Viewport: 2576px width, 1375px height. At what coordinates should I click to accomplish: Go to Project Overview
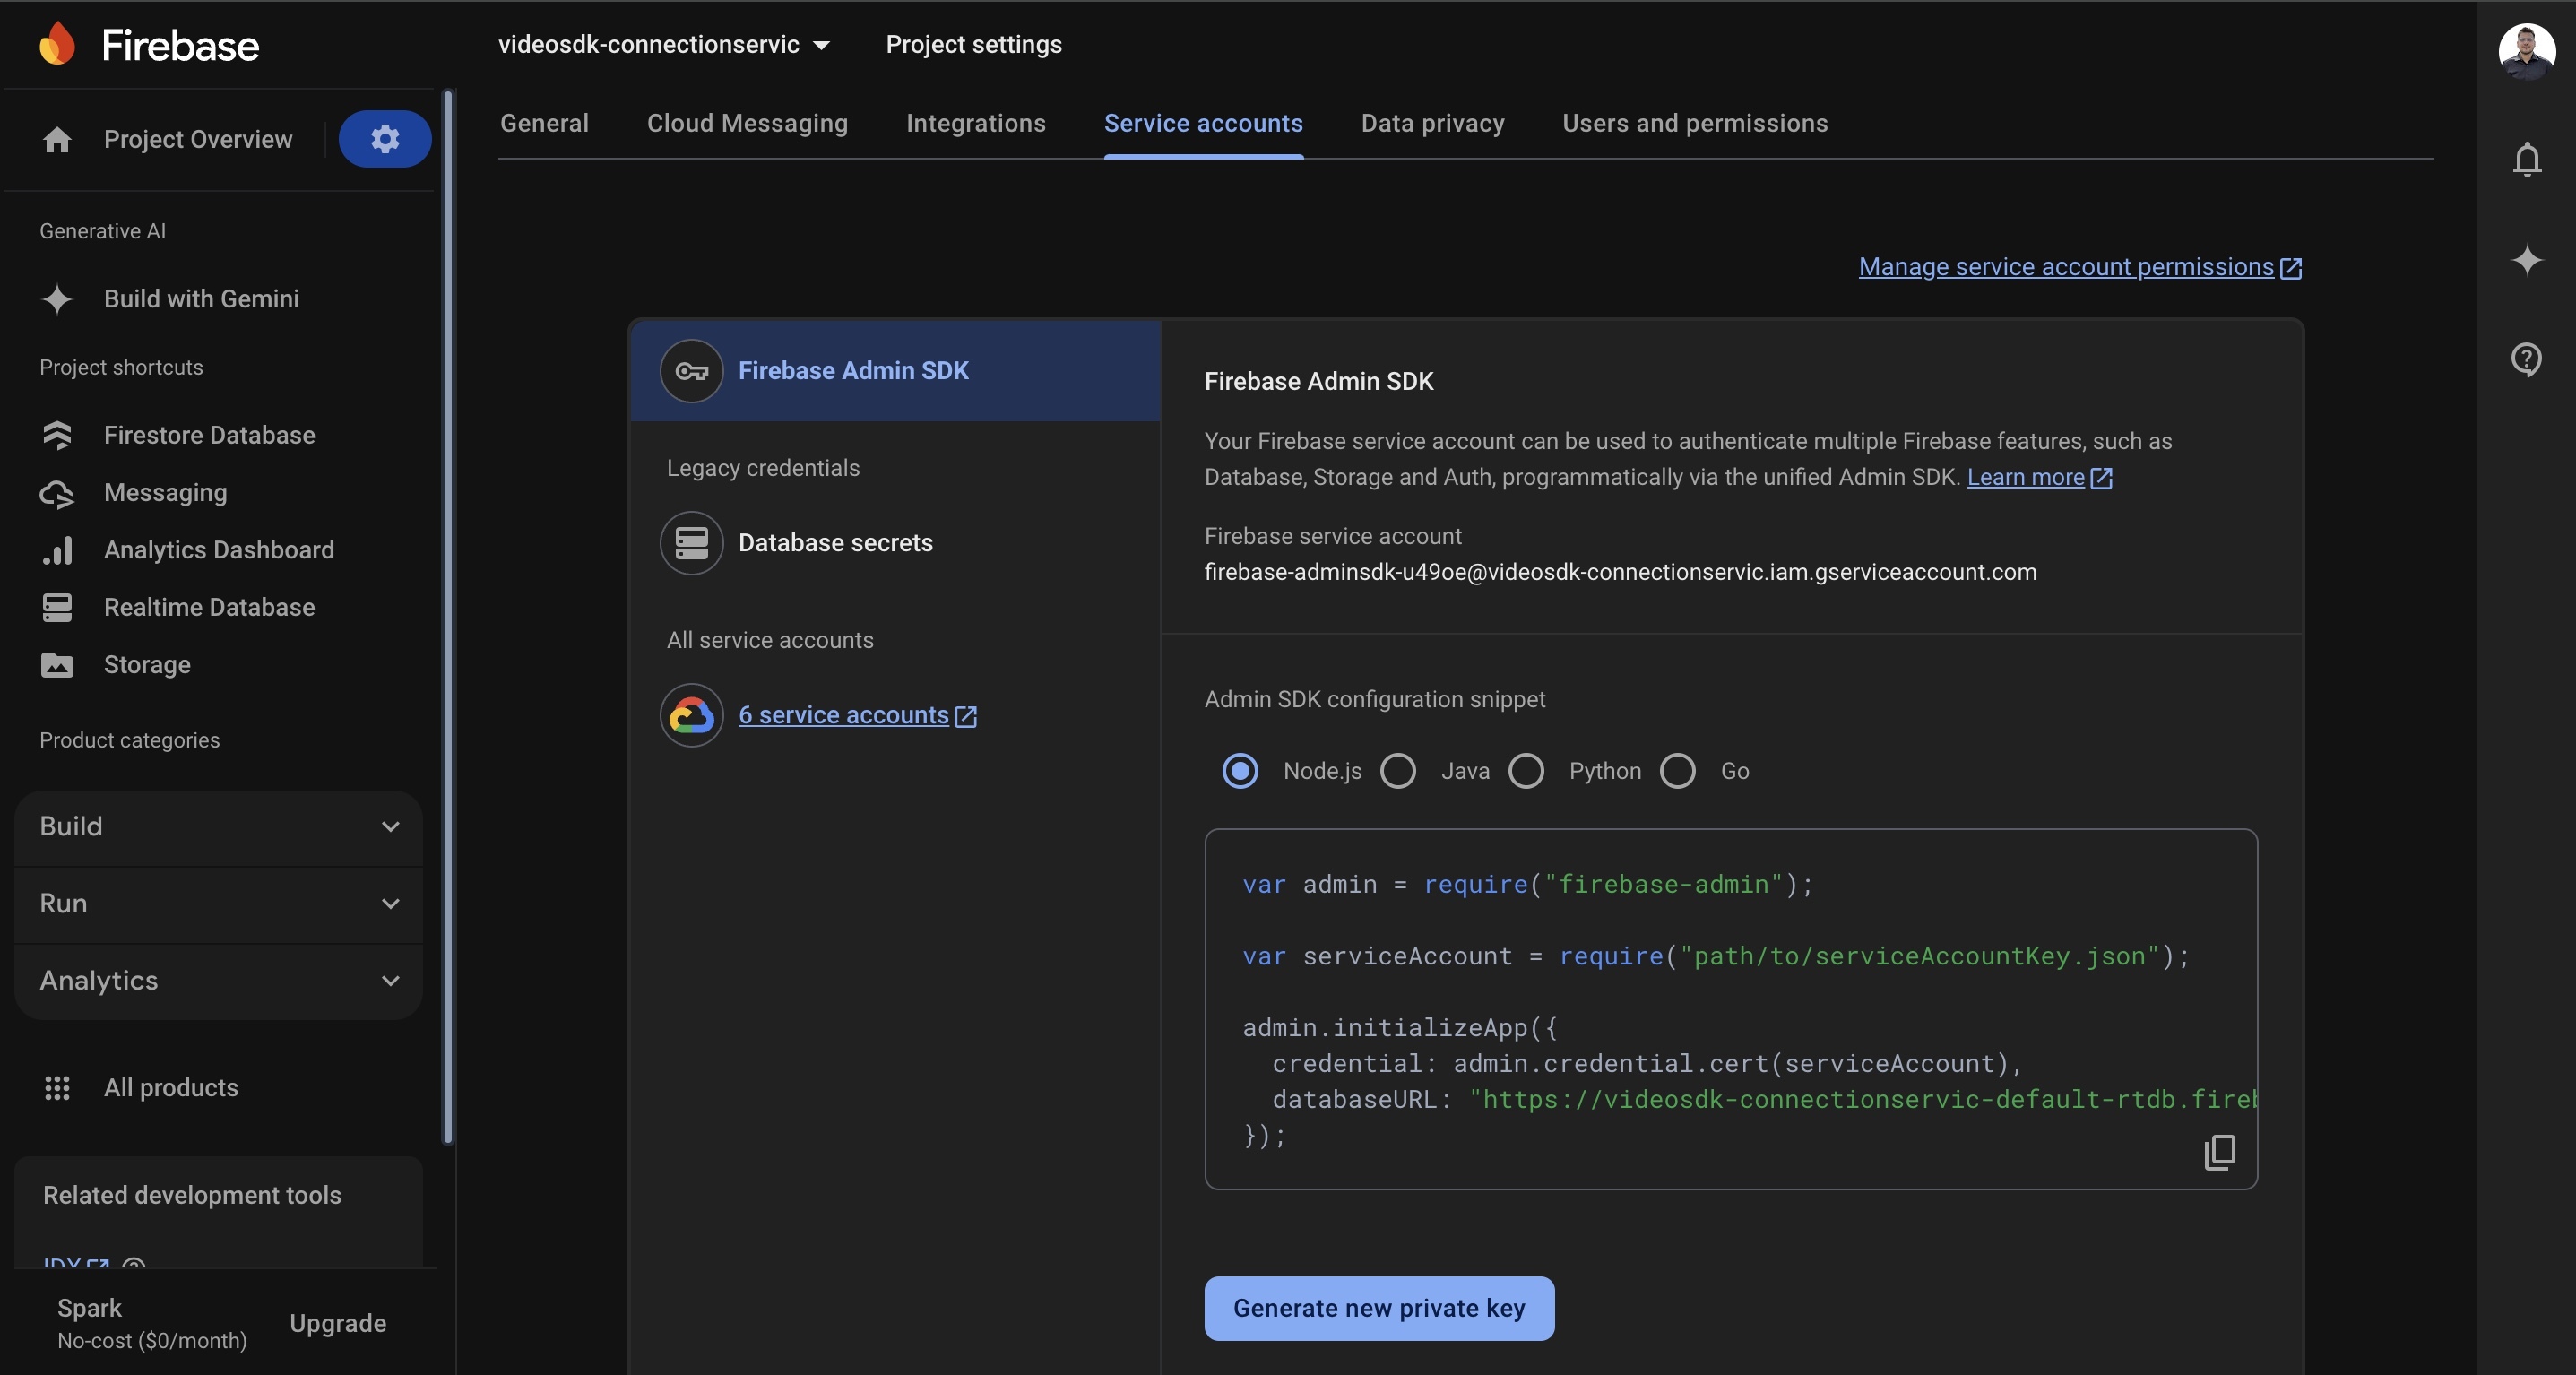(x=198, y=139)
